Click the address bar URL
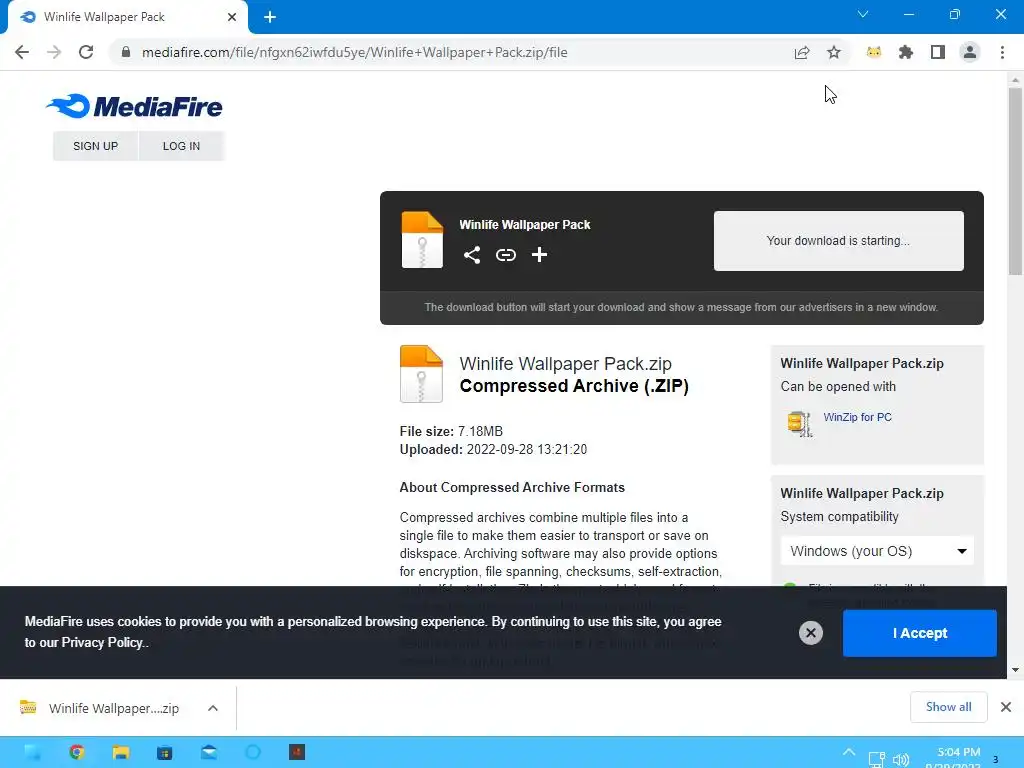 pyautogui.click(x=355, y=52)
